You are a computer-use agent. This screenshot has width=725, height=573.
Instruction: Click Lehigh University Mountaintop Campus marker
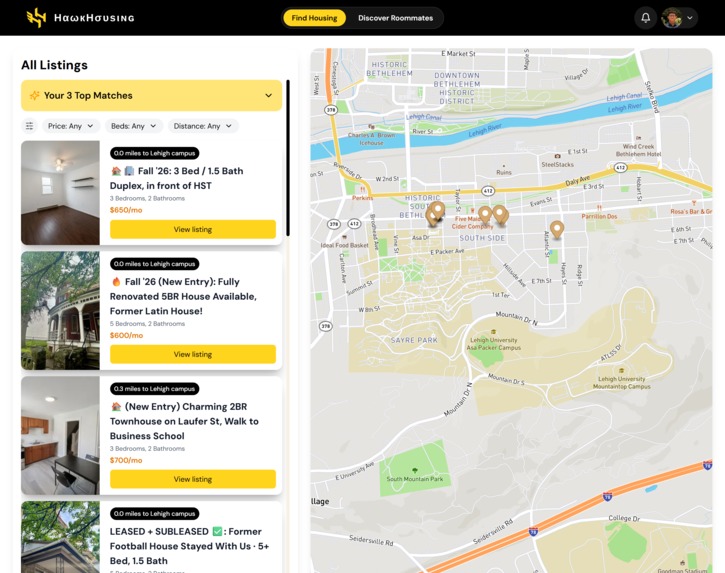(x=621, y=370)
